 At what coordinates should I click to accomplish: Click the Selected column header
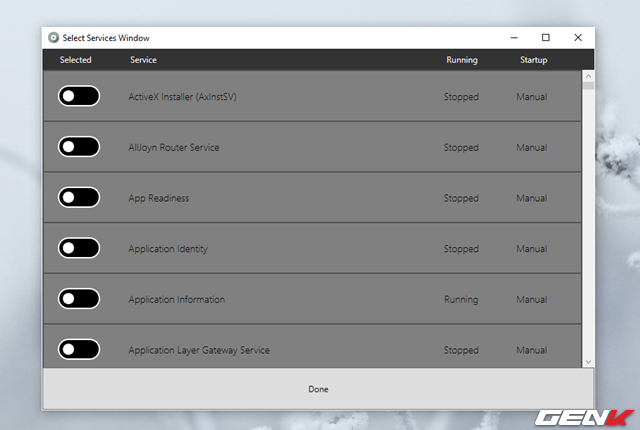coord(76,60)
